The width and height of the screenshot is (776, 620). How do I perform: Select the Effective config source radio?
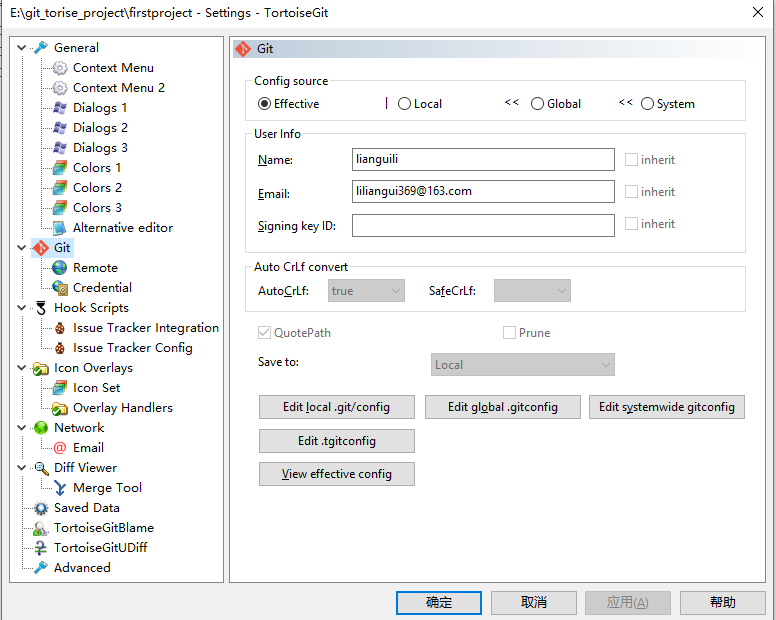click(x=264, y=104)
